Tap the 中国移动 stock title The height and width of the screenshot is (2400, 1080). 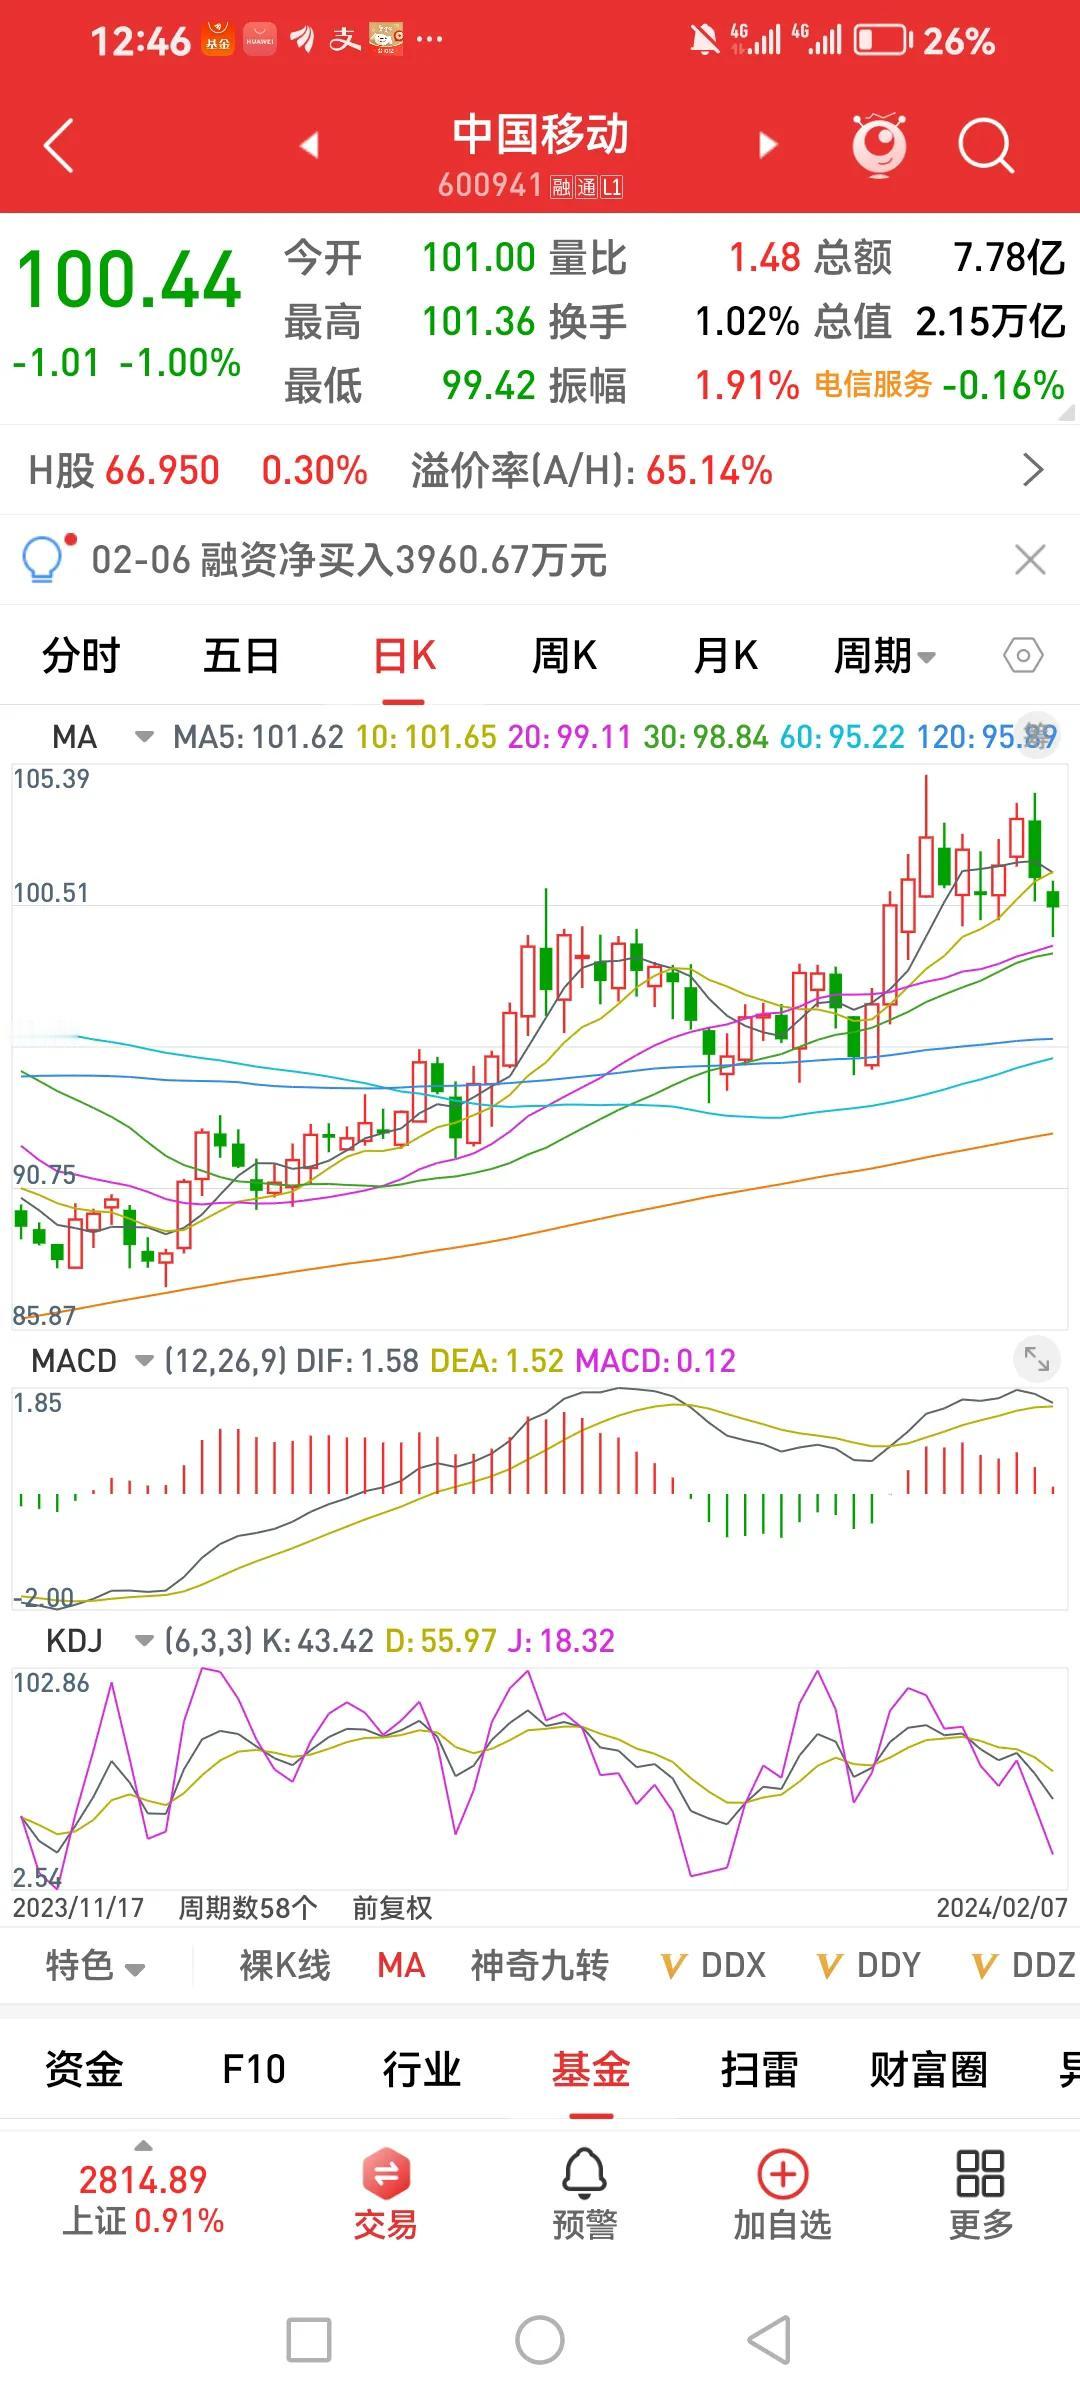pyautogui.click(x=540, y=134)
